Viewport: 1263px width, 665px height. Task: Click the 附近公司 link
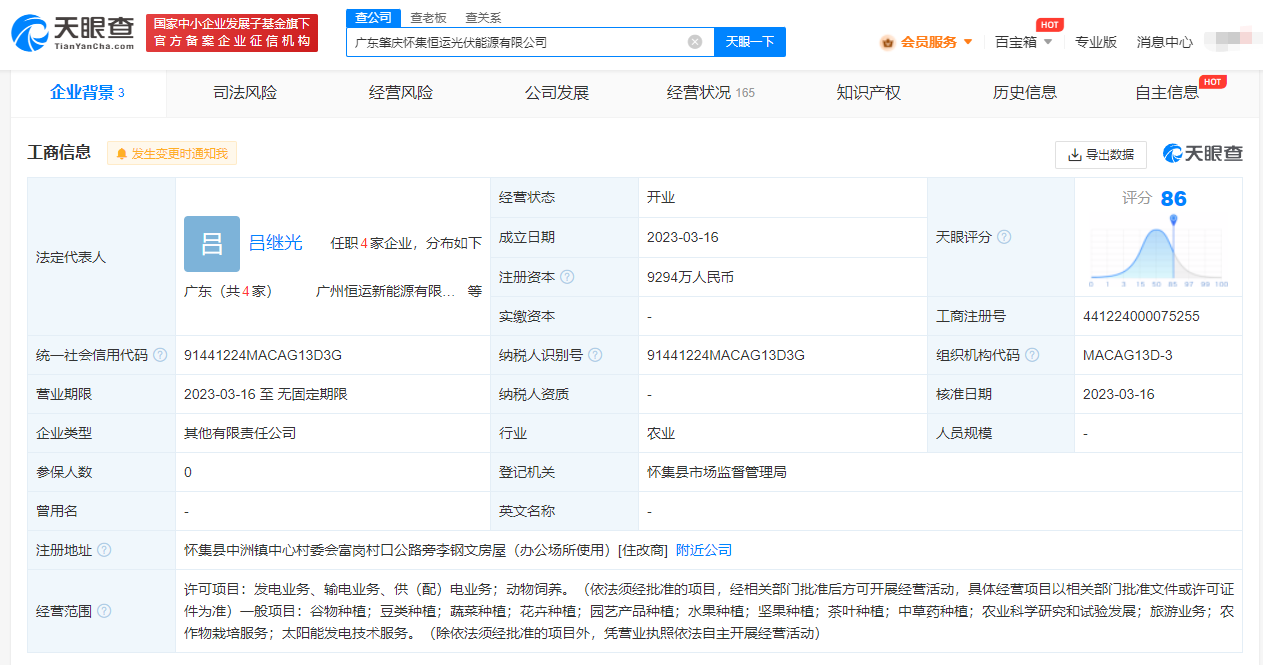tap(704, 550)
